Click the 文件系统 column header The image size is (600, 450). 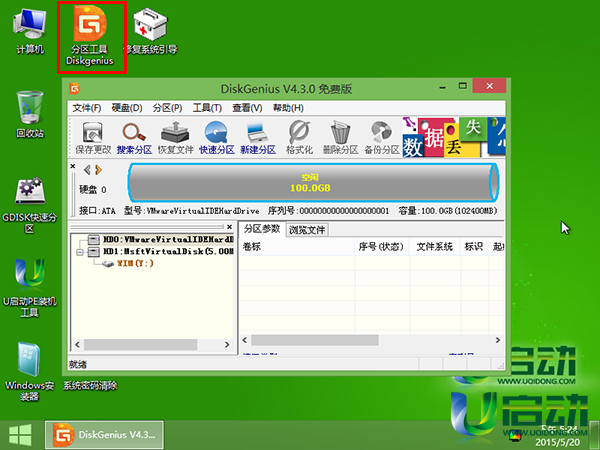coord(435,246)
